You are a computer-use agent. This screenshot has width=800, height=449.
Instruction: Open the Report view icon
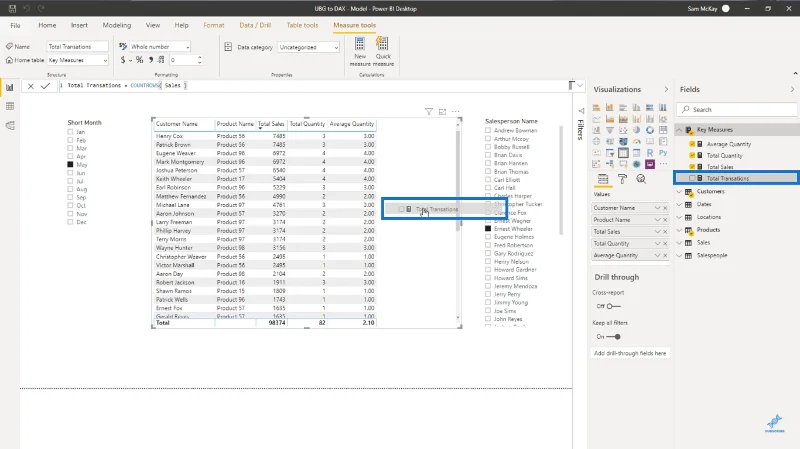pos(10,87)
